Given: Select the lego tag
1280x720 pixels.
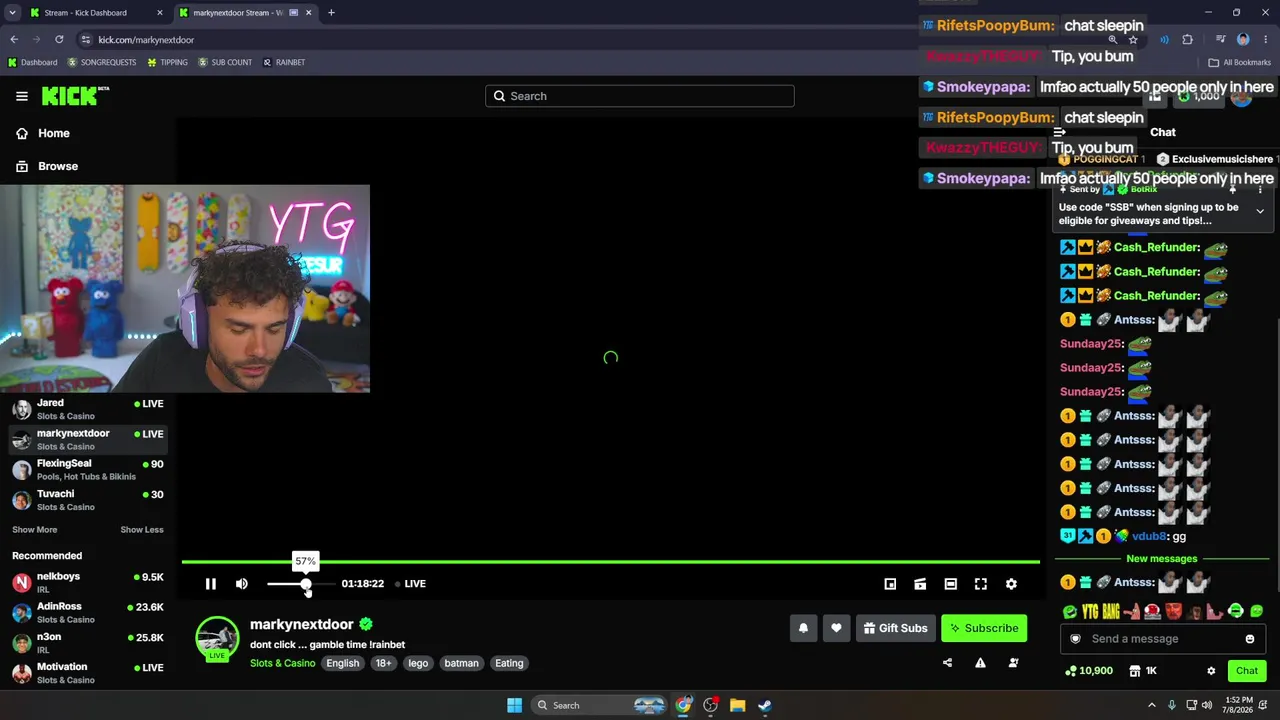Looking at the screenshot, I should tap(418, 663).
